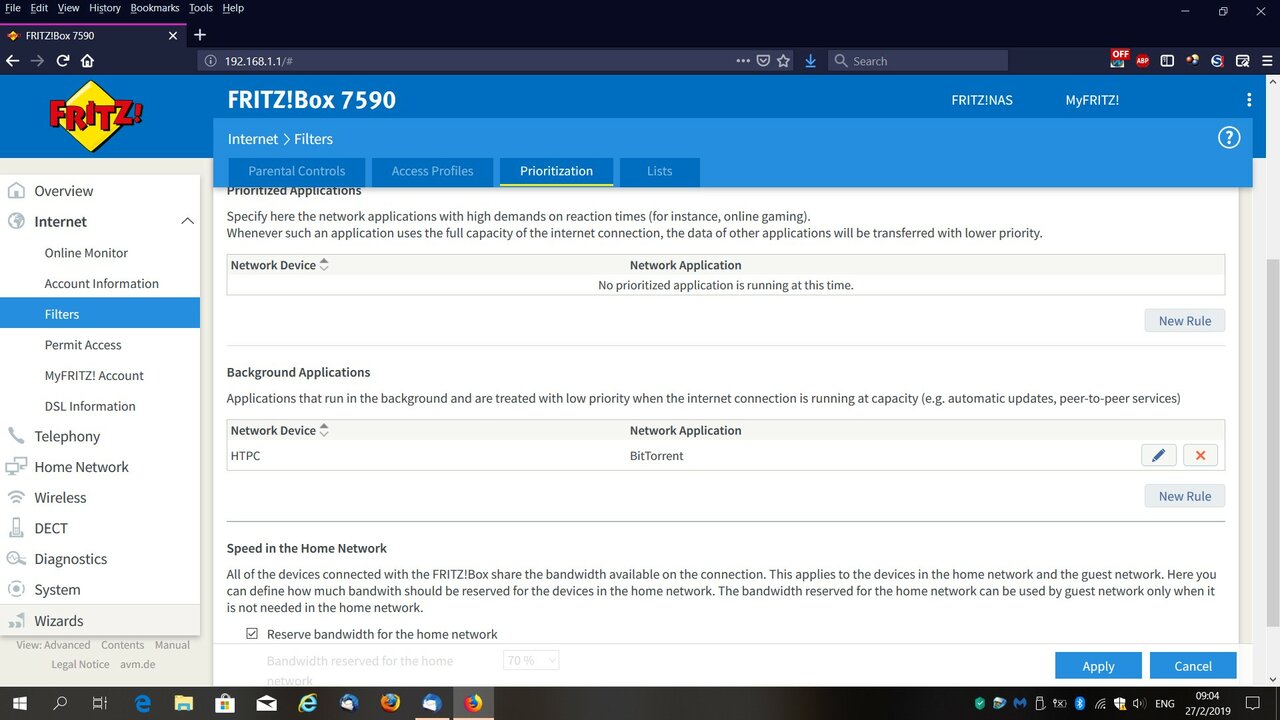
Task: Open the File menu
Action: 13,8
